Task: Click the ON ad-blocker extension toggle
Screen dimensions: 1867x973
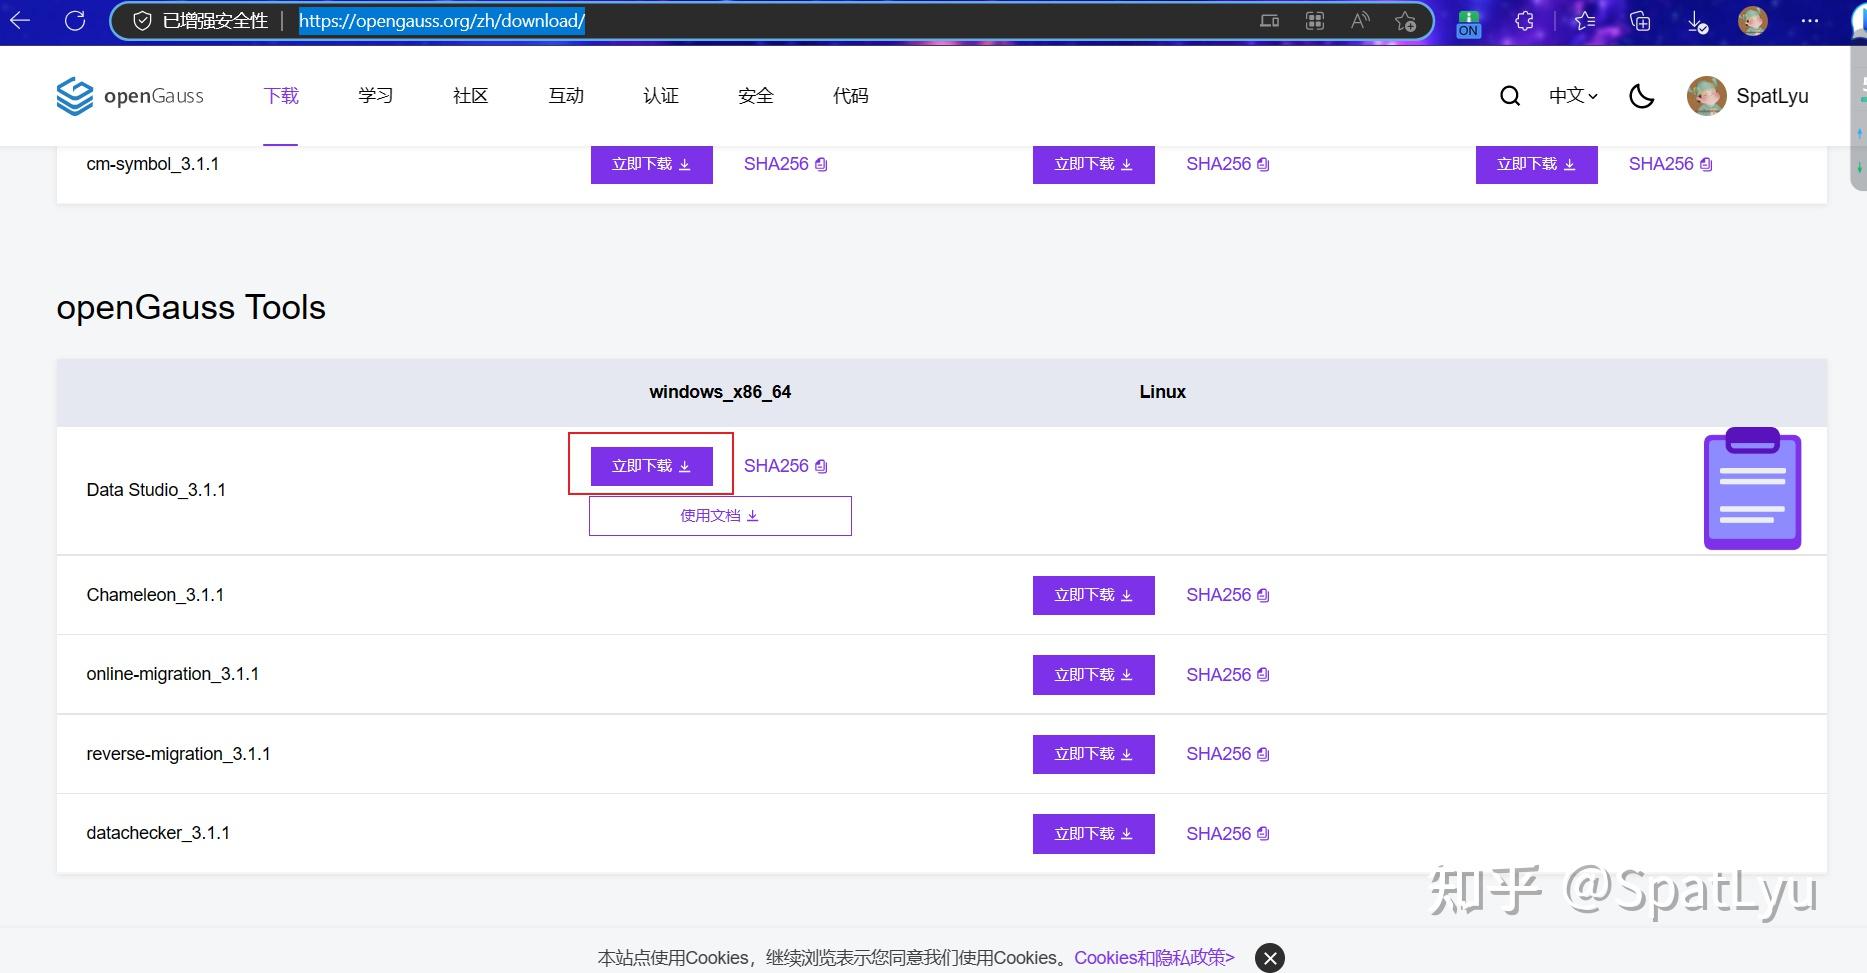Action: click(x=1467, y=22)
